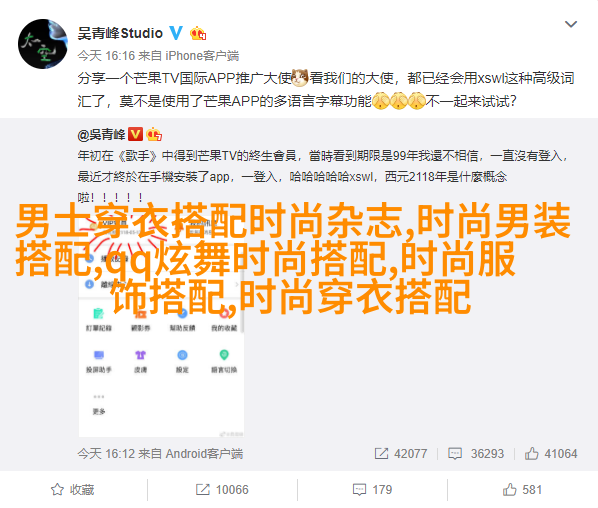
Task: Open the 吴青峰Studio username link
Action: click(120, 33)
